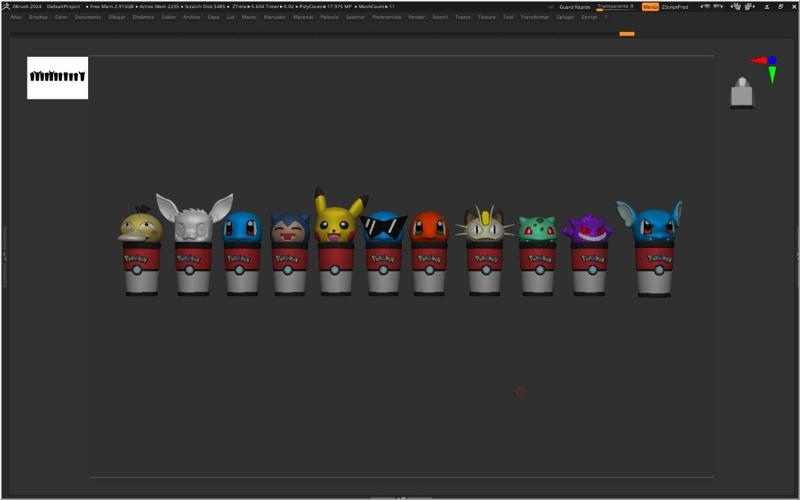This screenshot has height=500, width=800.
Task: Open the Película menu
Action: (x=329, y=17)
